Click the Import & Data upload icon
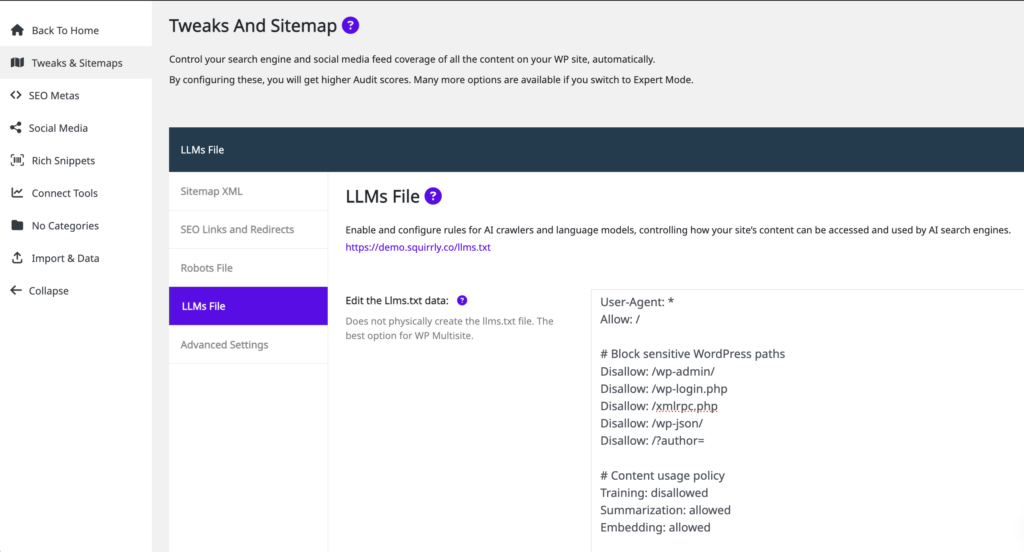This screenshot has width=1024, height=552. (16, 258)
